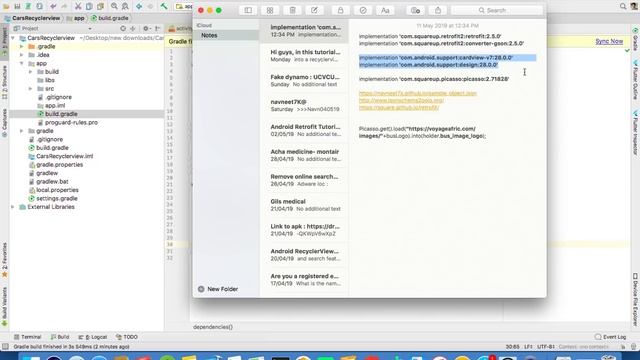Open the 'Fake dynamo : UCVCU...' note
Image resolution: width=640 pixels, height=360 pixels.
click(304, 80)
